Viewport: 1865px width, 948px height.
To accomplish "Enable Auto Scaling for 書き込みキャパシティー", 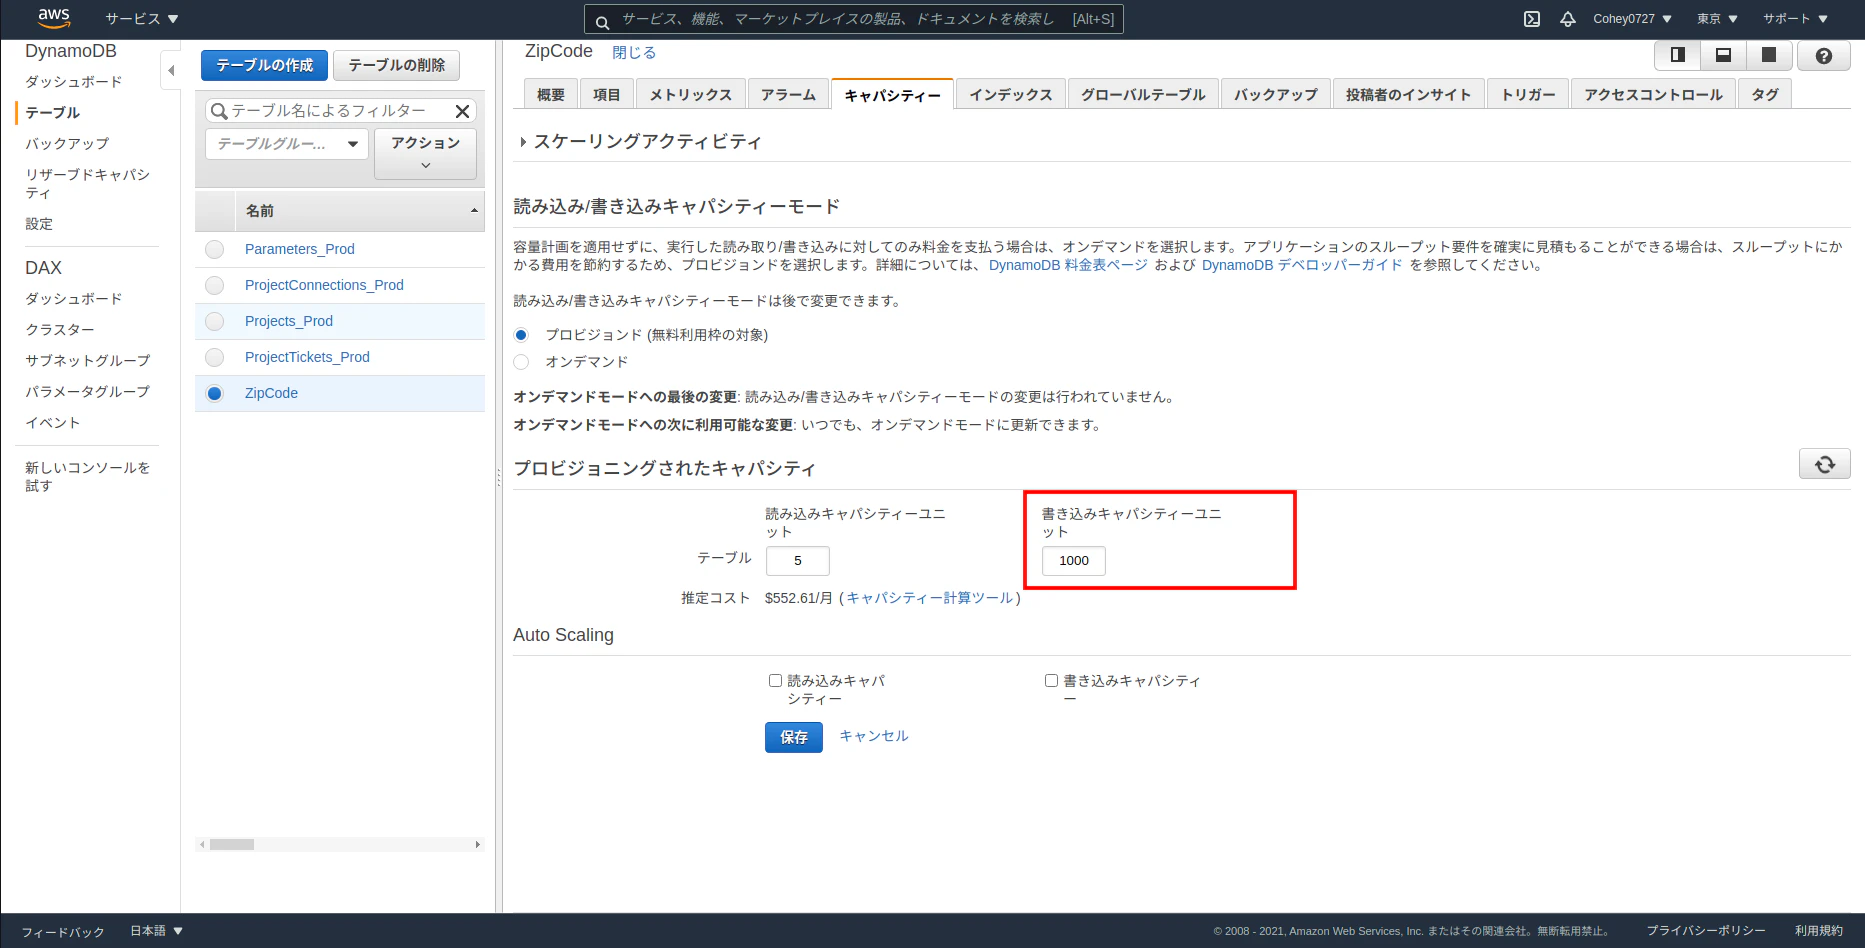I will [1051, 681].
